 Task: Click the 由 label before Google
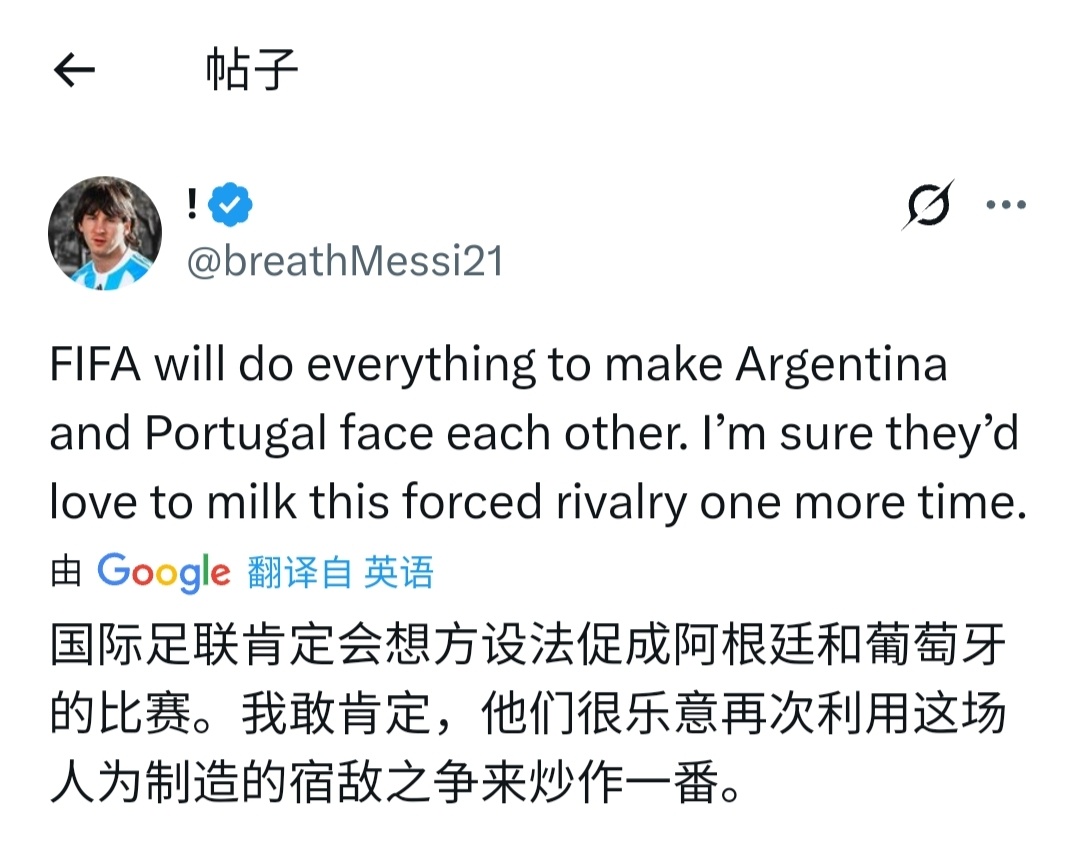tap(66, 573)
